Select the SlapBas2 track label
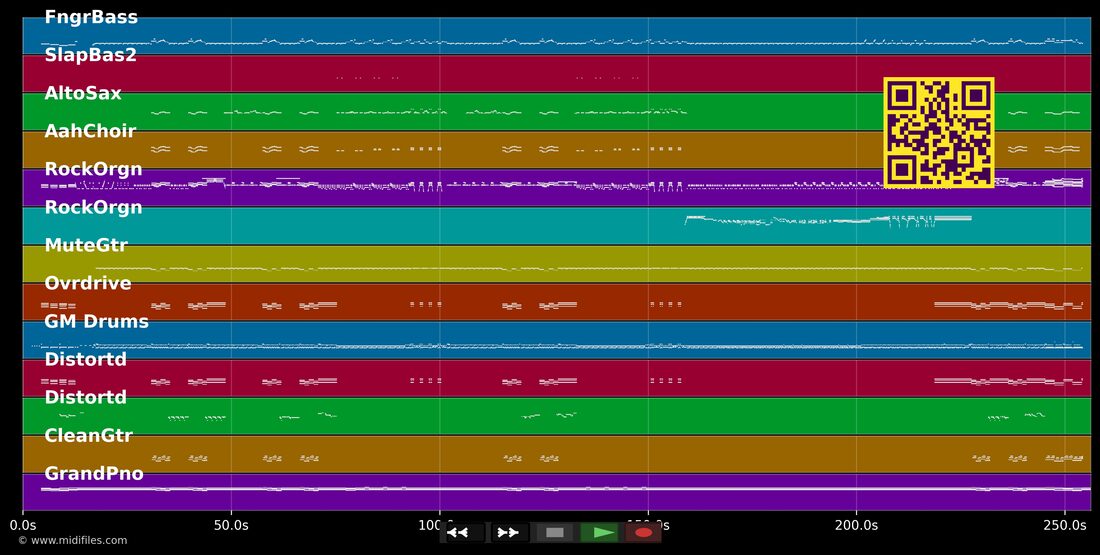Image resolution: width=1100 pixels, height=555 pixels. [x=90, y=55]
